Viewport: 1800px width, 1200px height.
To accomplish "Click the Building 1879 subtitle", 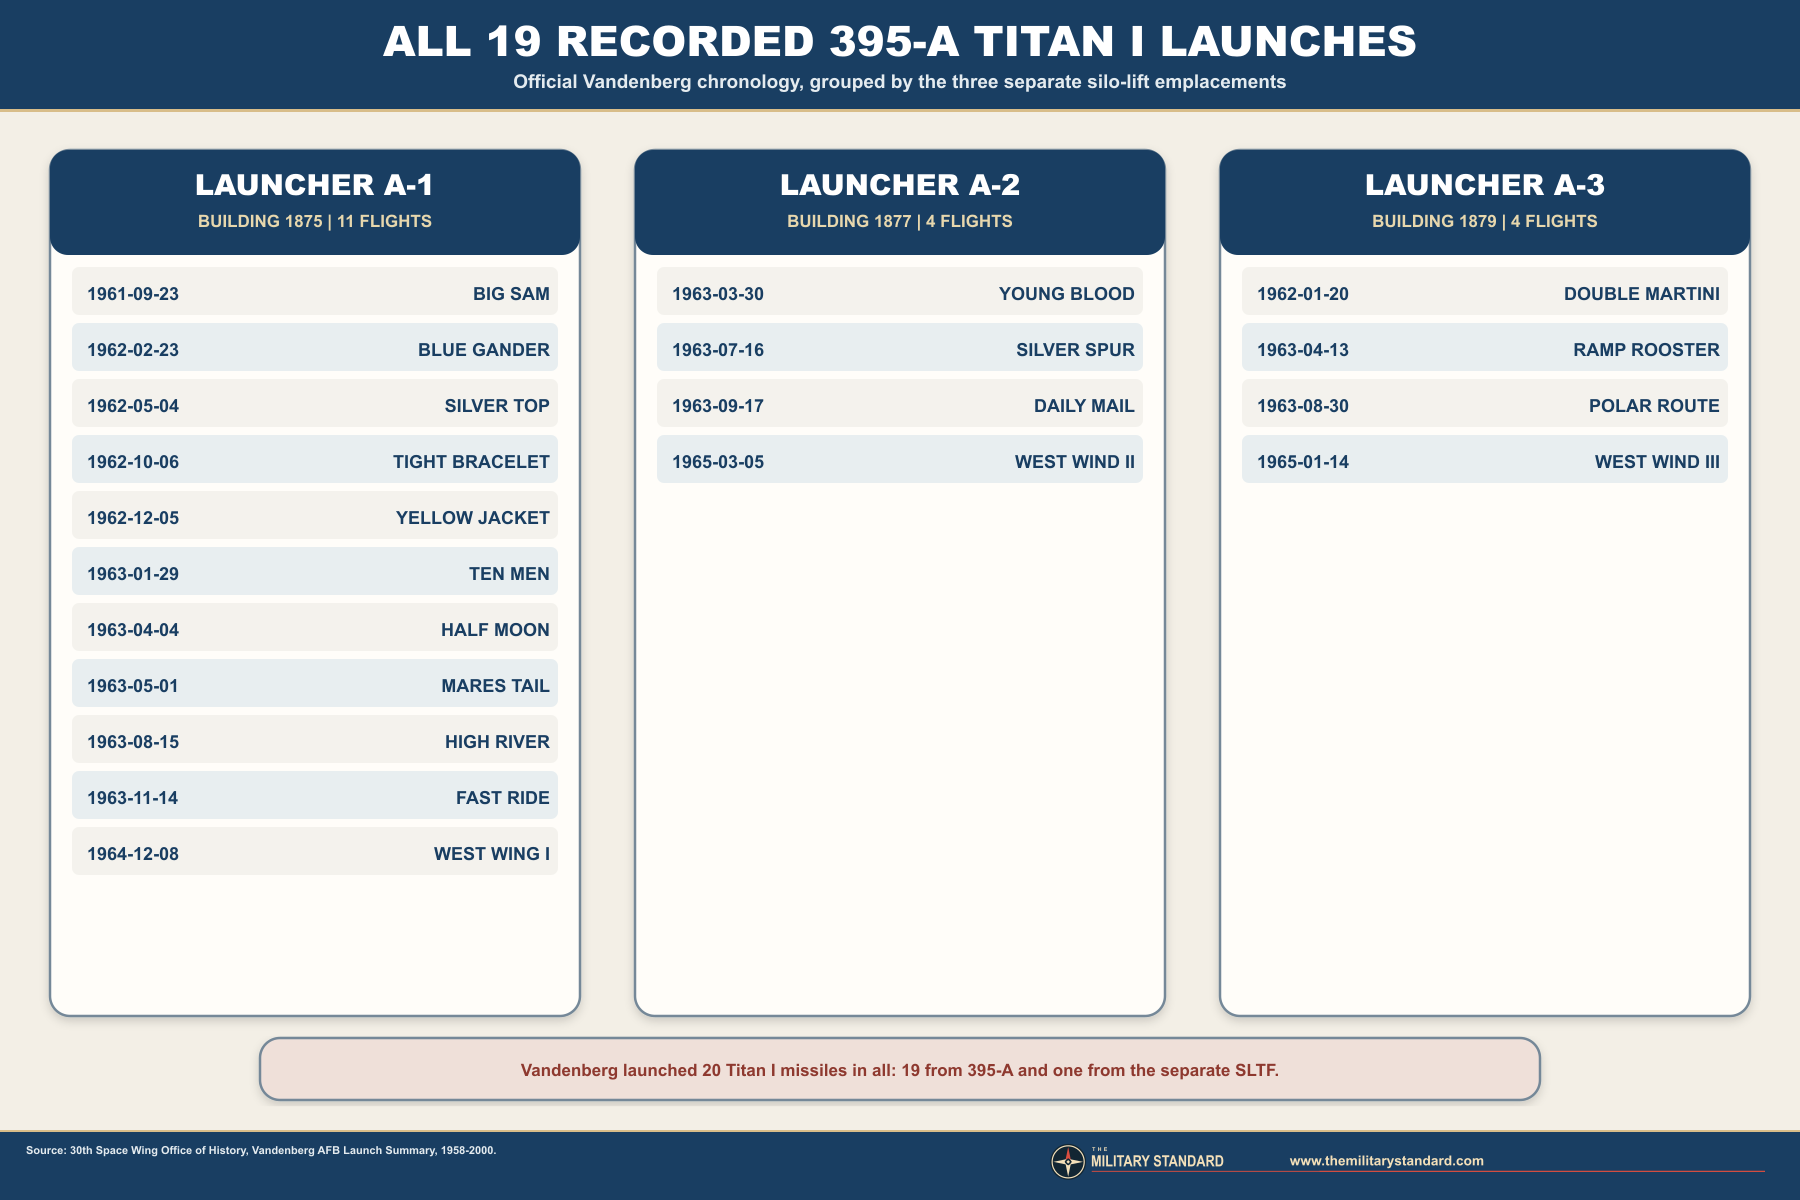I will point(1485,221).
